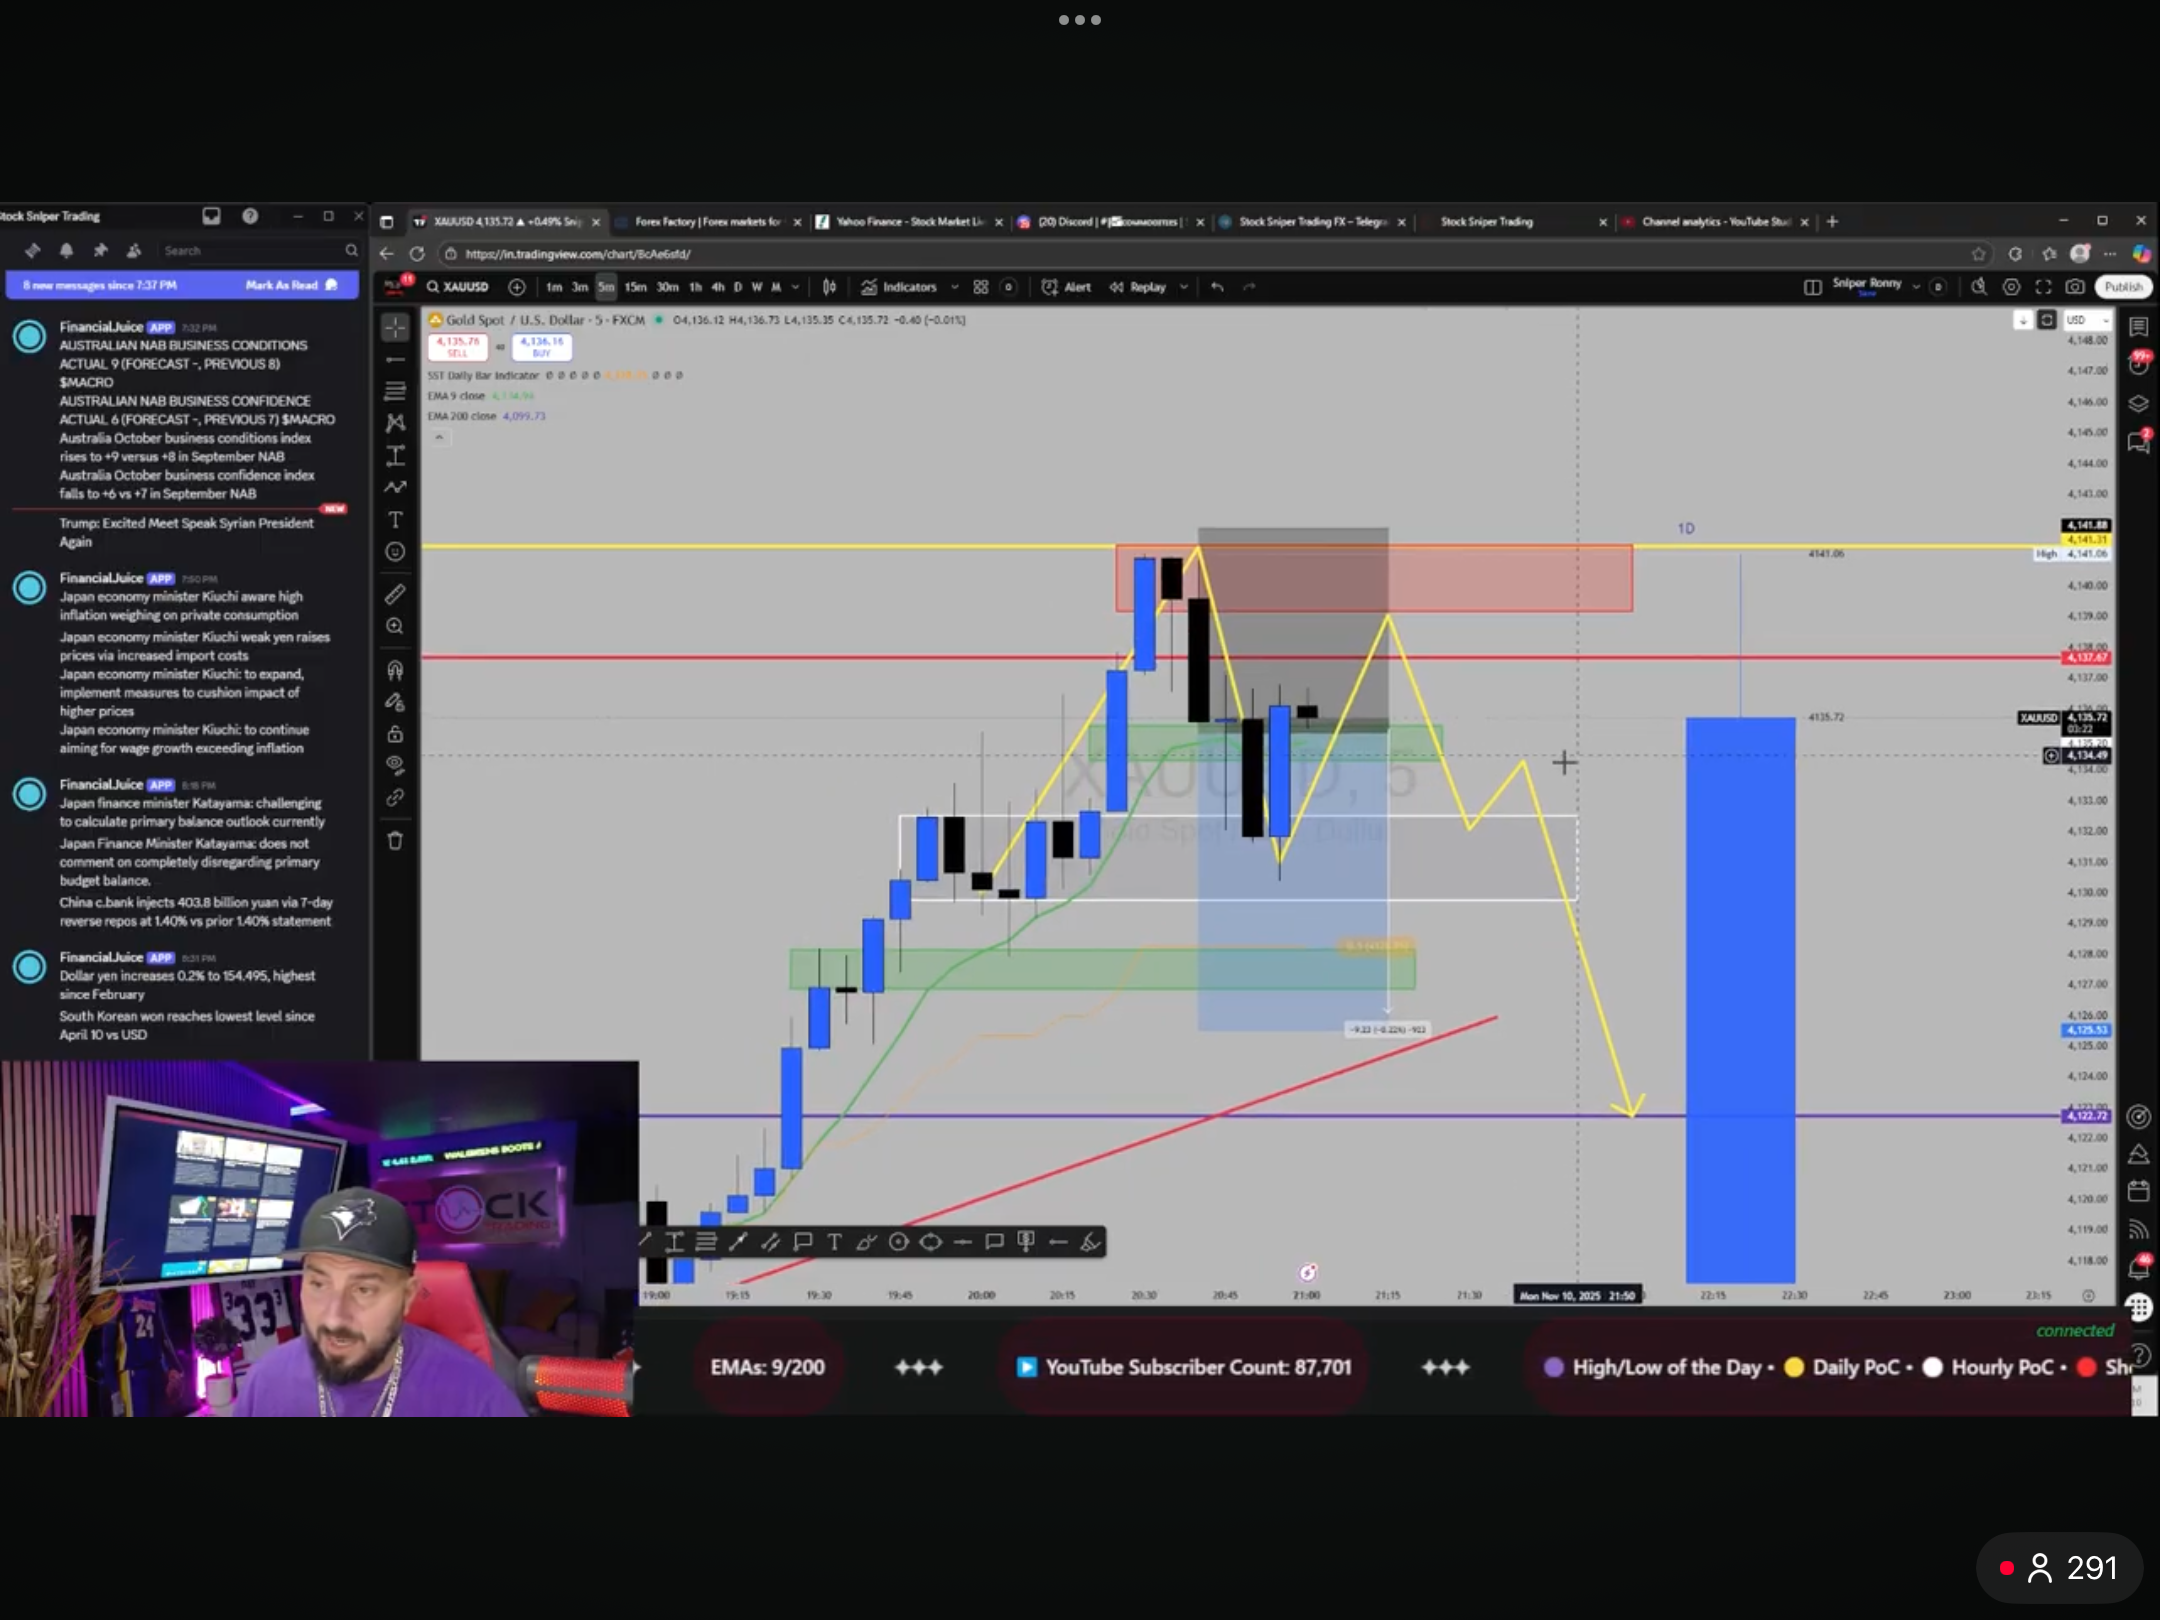
Task: Collapse the indicator legend chevron
Action: point(438,437)
